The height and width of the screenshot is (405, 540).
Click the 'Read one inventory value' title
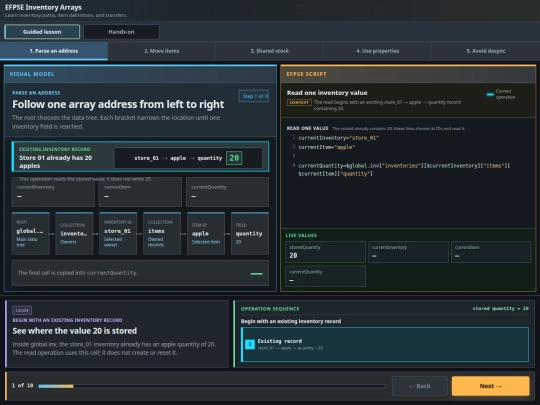click(327, 93)
